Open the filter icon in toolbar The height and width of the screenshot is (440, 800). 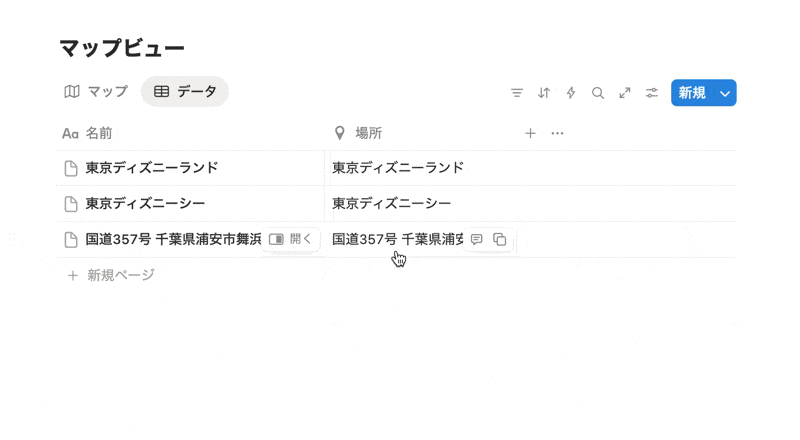[x=517, y=93]
